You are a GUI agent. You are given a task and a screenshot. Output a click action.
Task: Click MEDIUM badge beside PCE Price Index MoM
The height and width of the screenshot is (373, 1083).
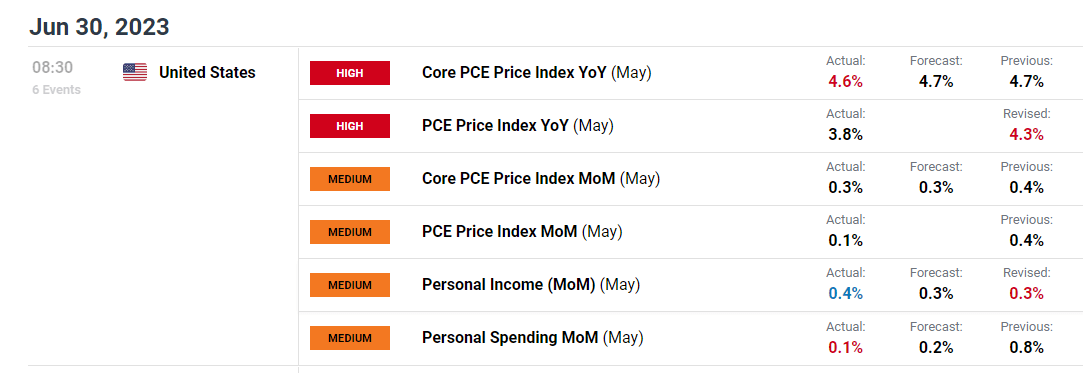pos(350,232)
